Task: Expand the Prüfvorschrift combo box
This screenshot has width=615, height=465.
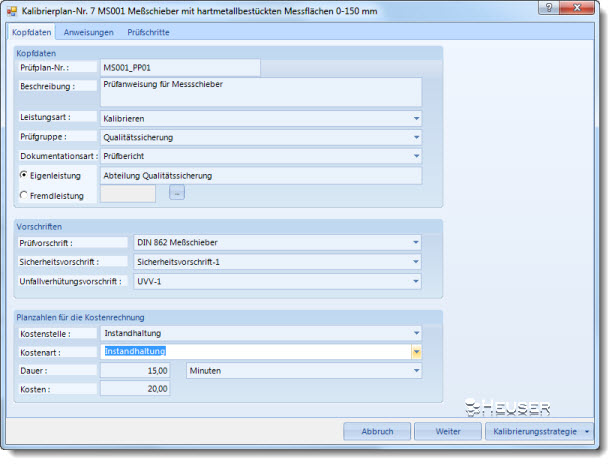Action: click(x=416, y=243)
